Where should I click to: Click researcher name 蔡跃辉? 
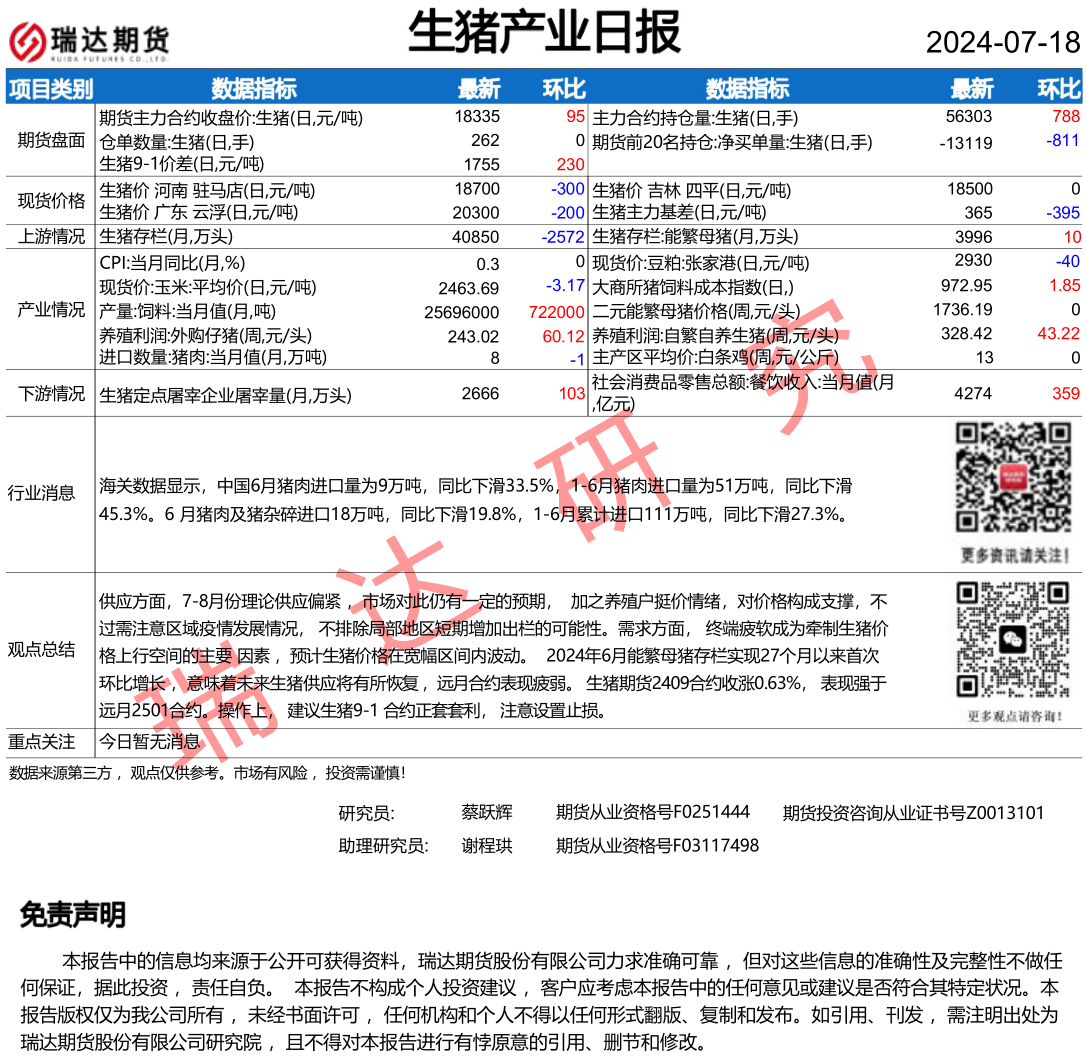486,813
